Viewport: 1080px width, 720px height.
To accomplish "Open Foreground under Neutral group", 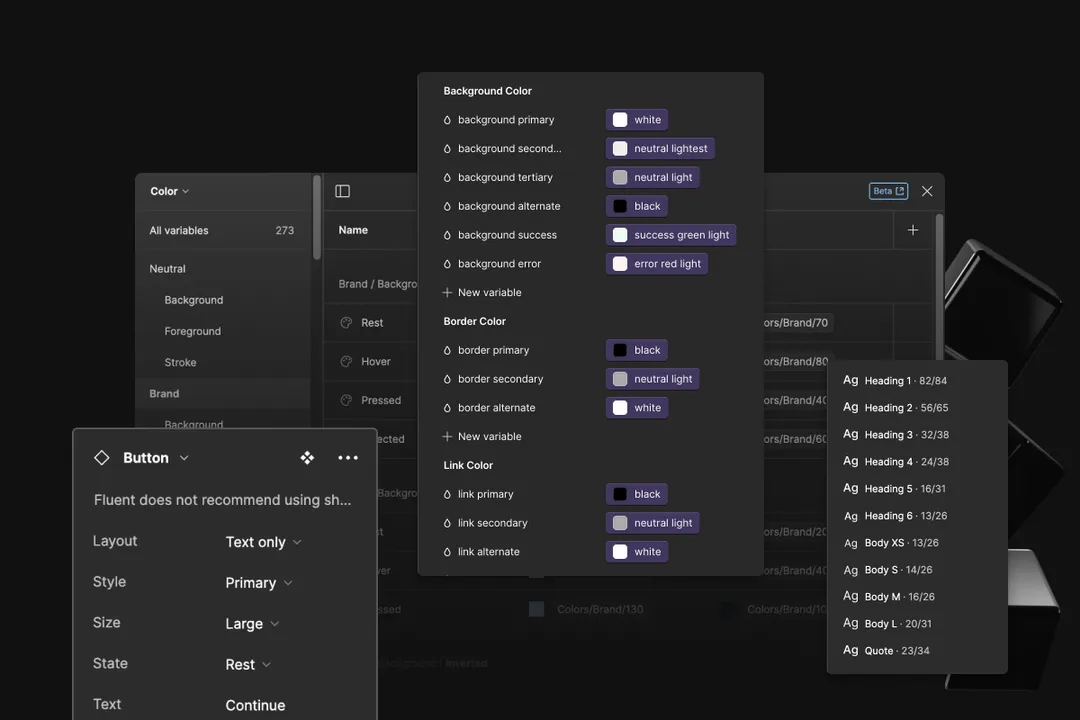I will pos(193,331).
